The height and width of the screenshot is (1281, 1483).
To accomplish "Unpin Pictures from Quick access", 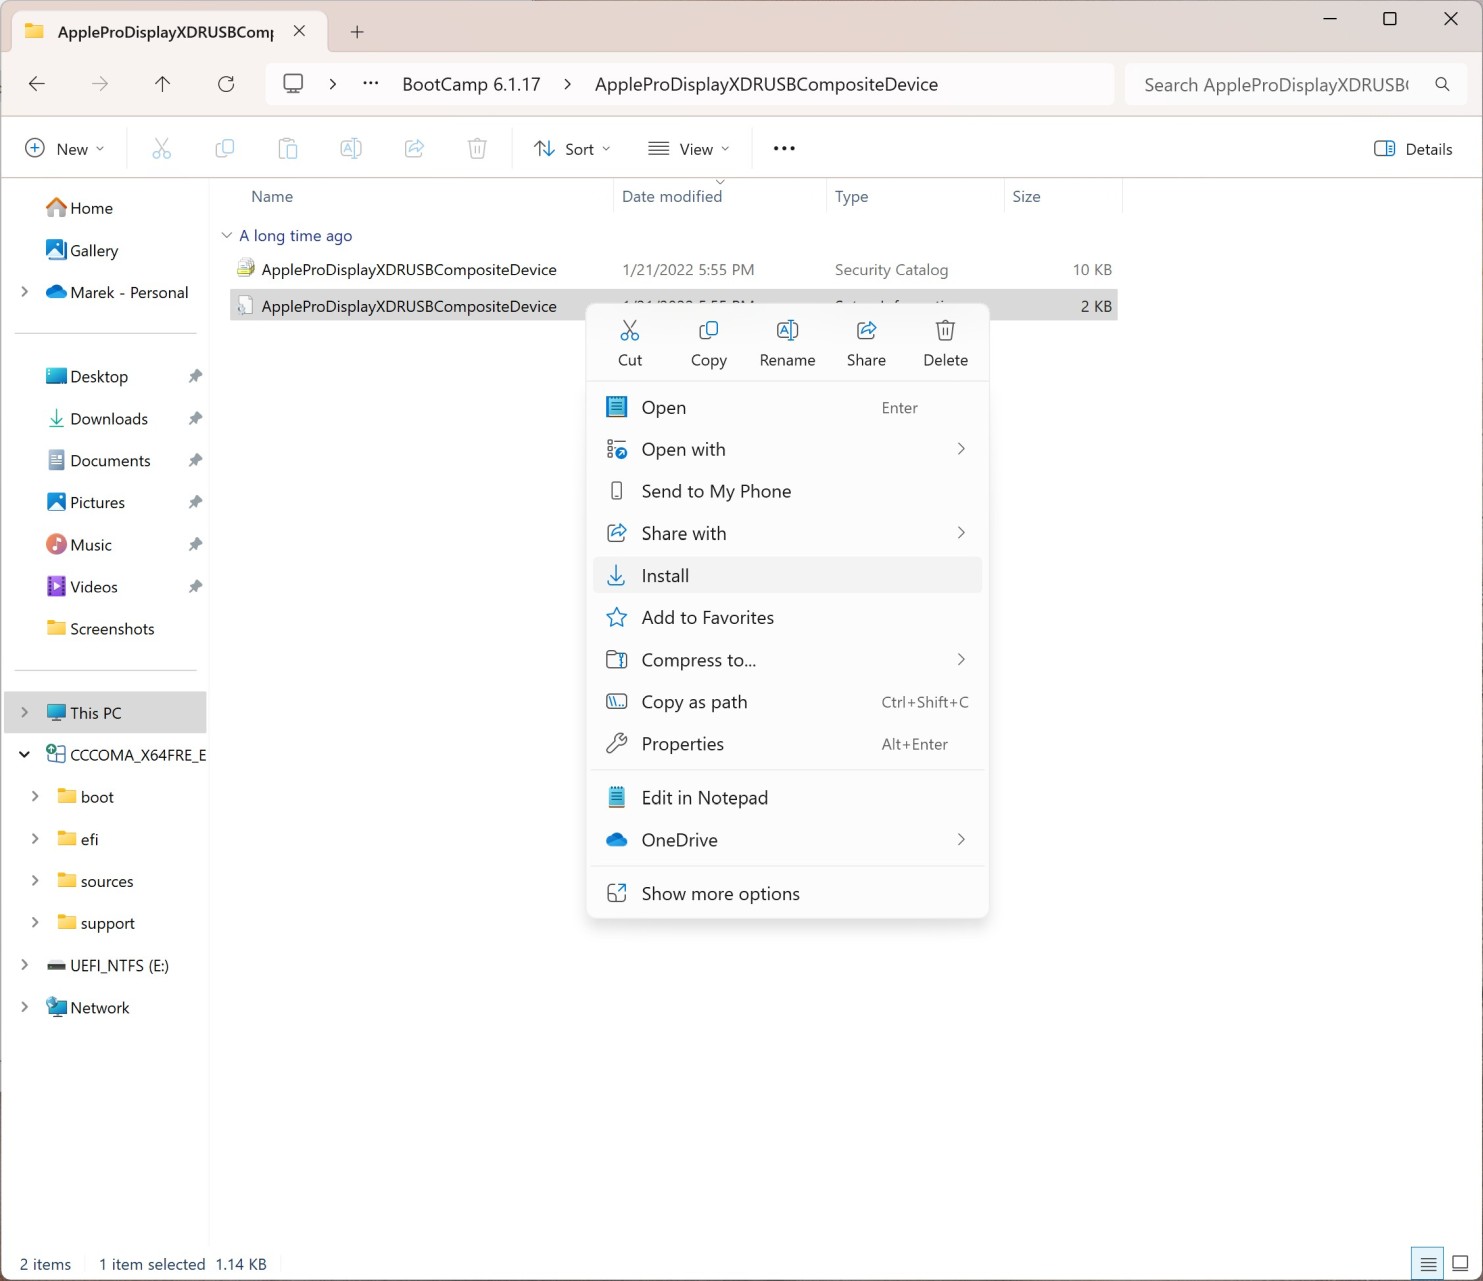I will click(x=195, y=502).
